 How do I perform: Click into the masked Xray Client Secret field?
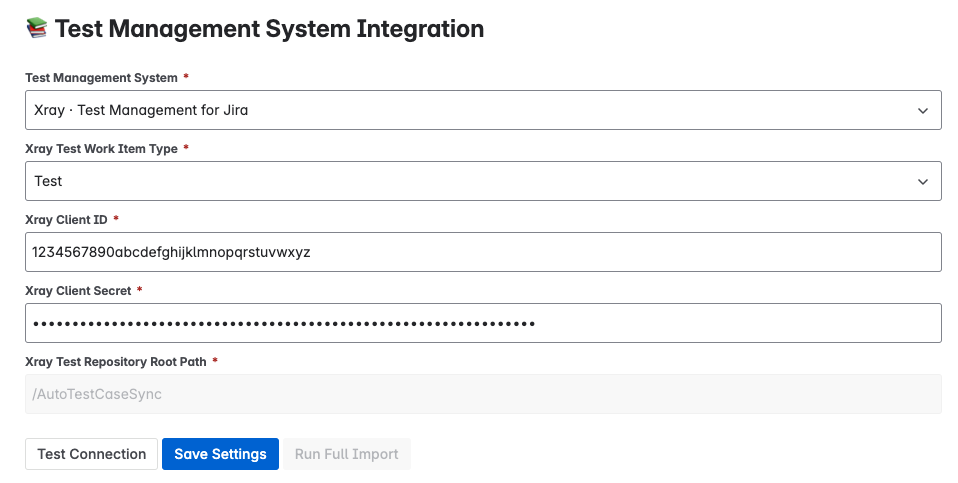pyautogui.click(x=483, y=322)
